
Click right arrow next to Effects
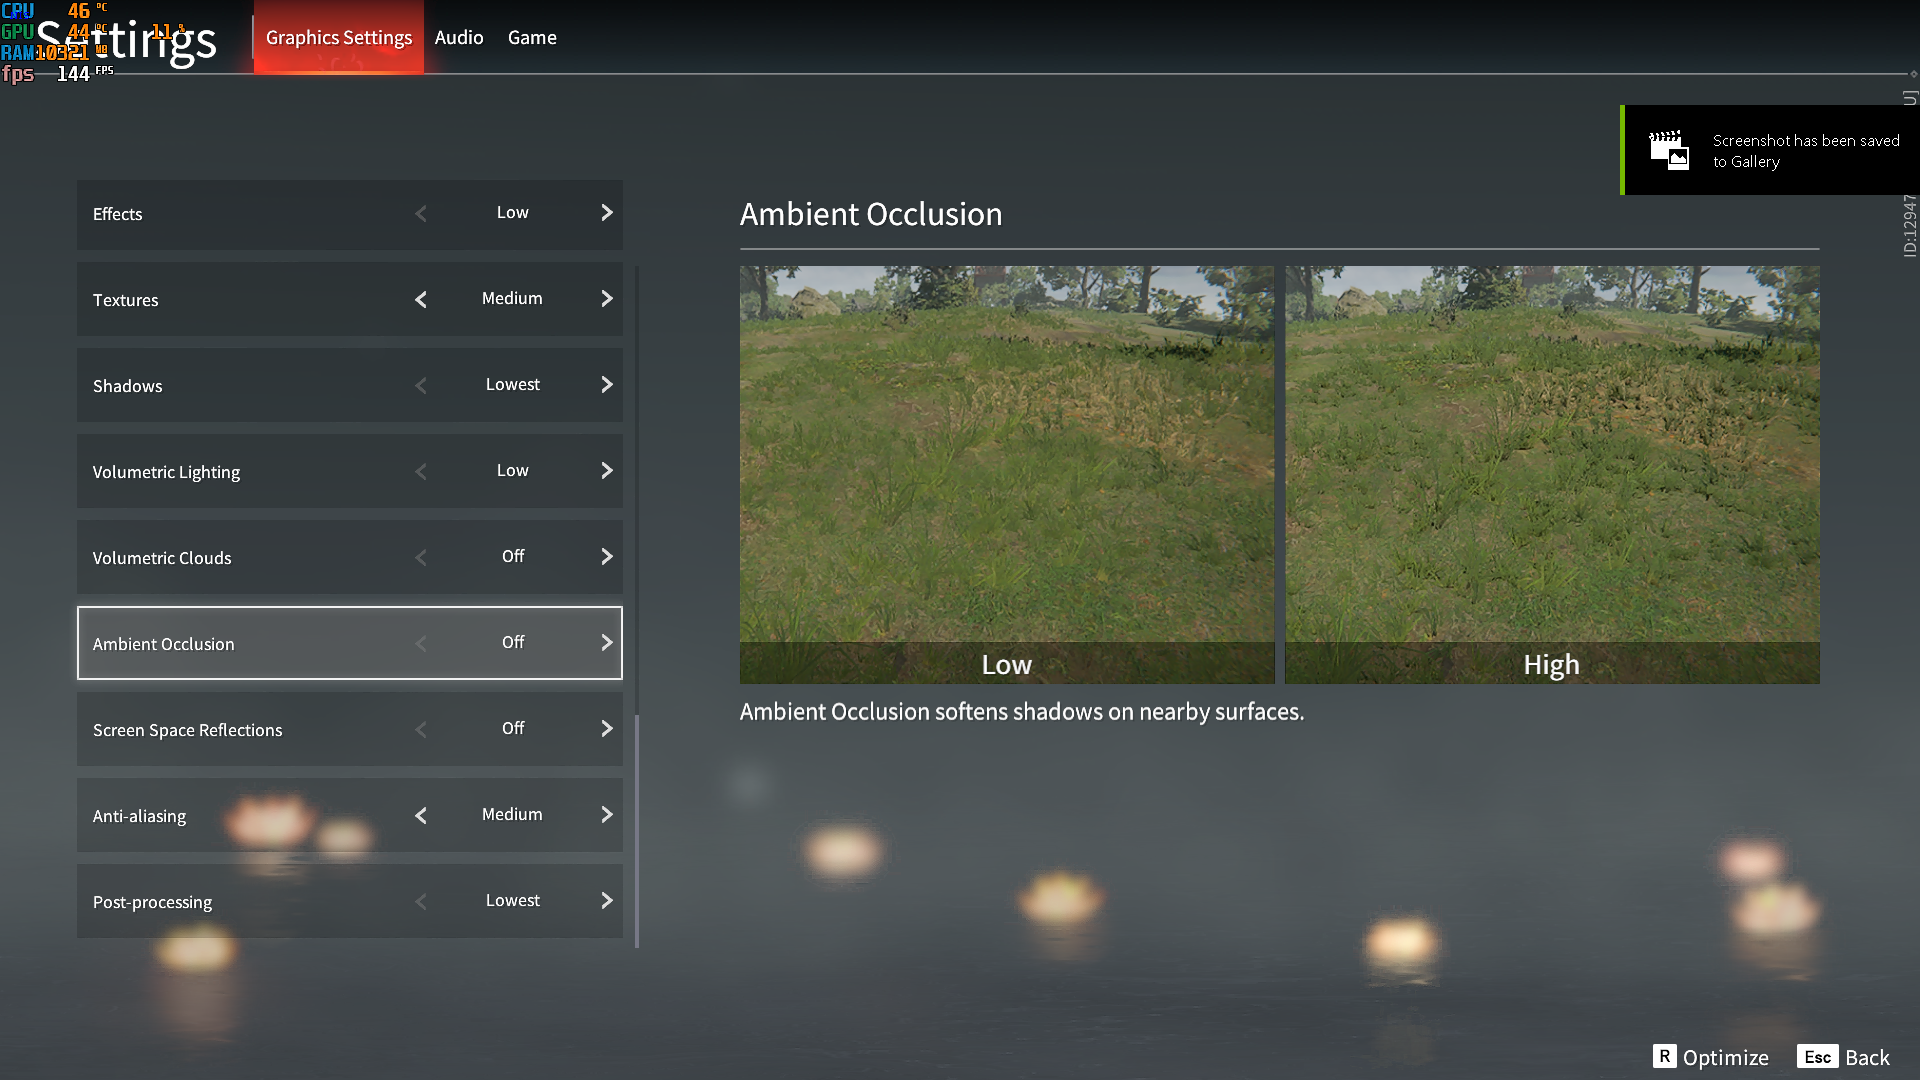pyautogui.click(x=606, y=213)
